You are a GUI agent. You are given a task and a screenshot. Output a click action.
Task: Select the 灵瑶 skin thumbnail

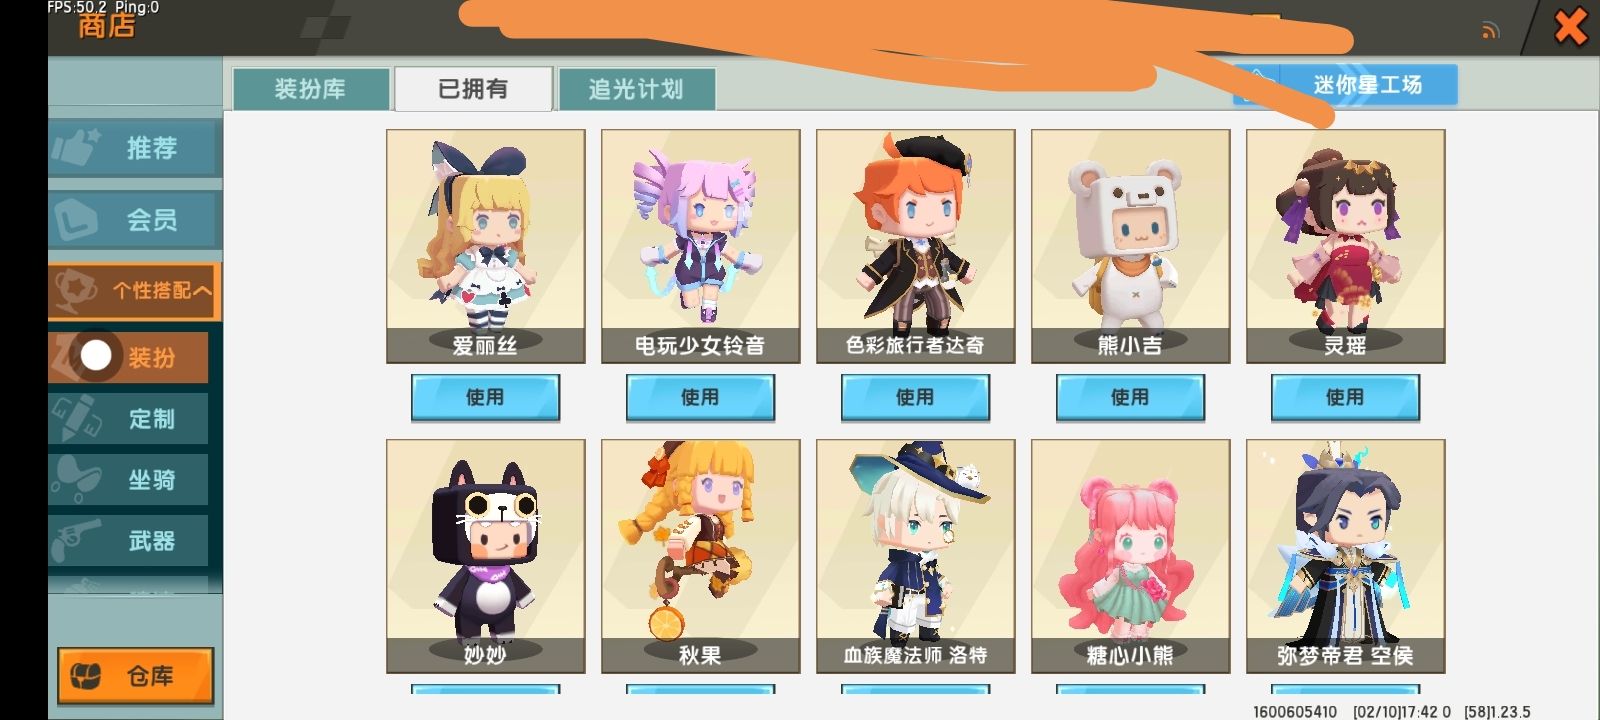pyautogui.click(x=1345, y=246)
